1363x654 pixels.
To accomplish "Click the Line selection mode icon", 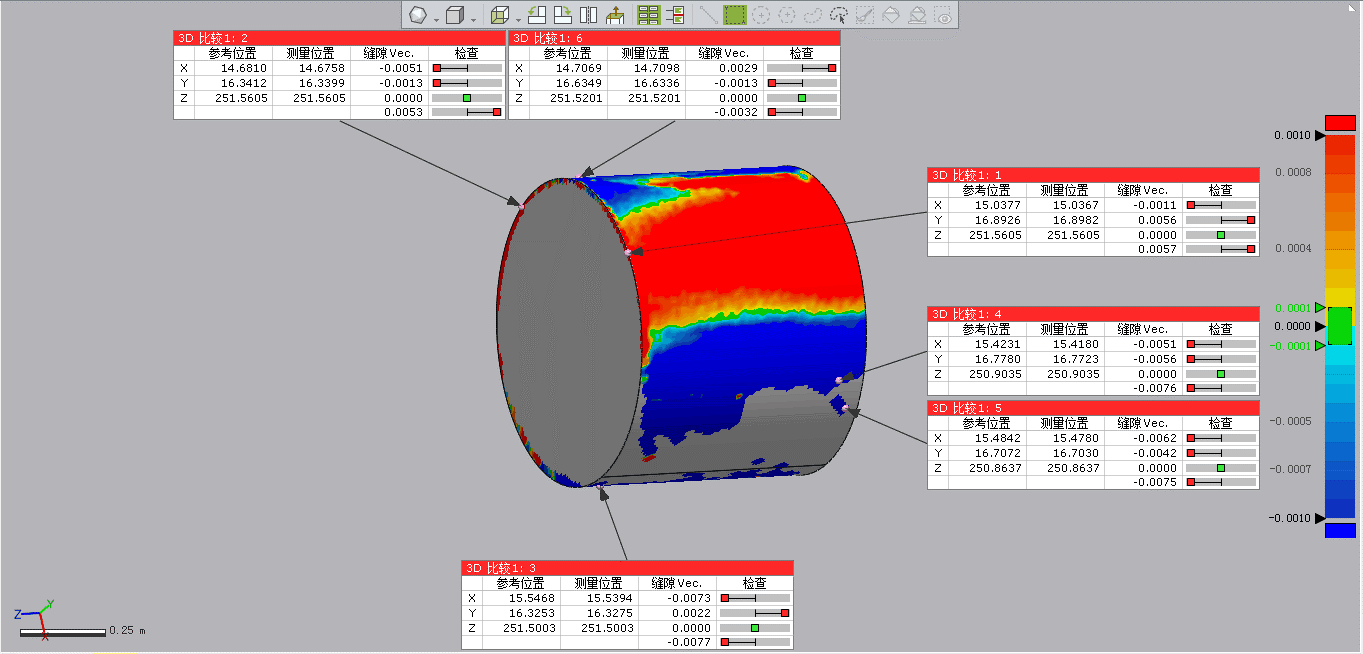I will 708,15.
